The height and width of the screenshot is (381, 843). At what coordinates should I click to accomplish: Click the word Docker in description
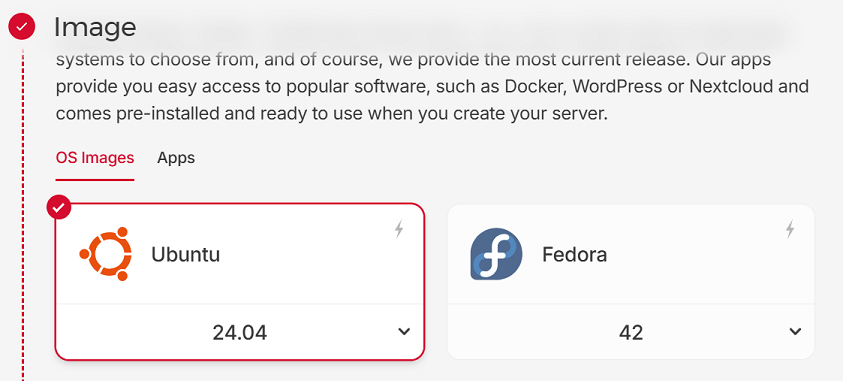click(532, 87)
